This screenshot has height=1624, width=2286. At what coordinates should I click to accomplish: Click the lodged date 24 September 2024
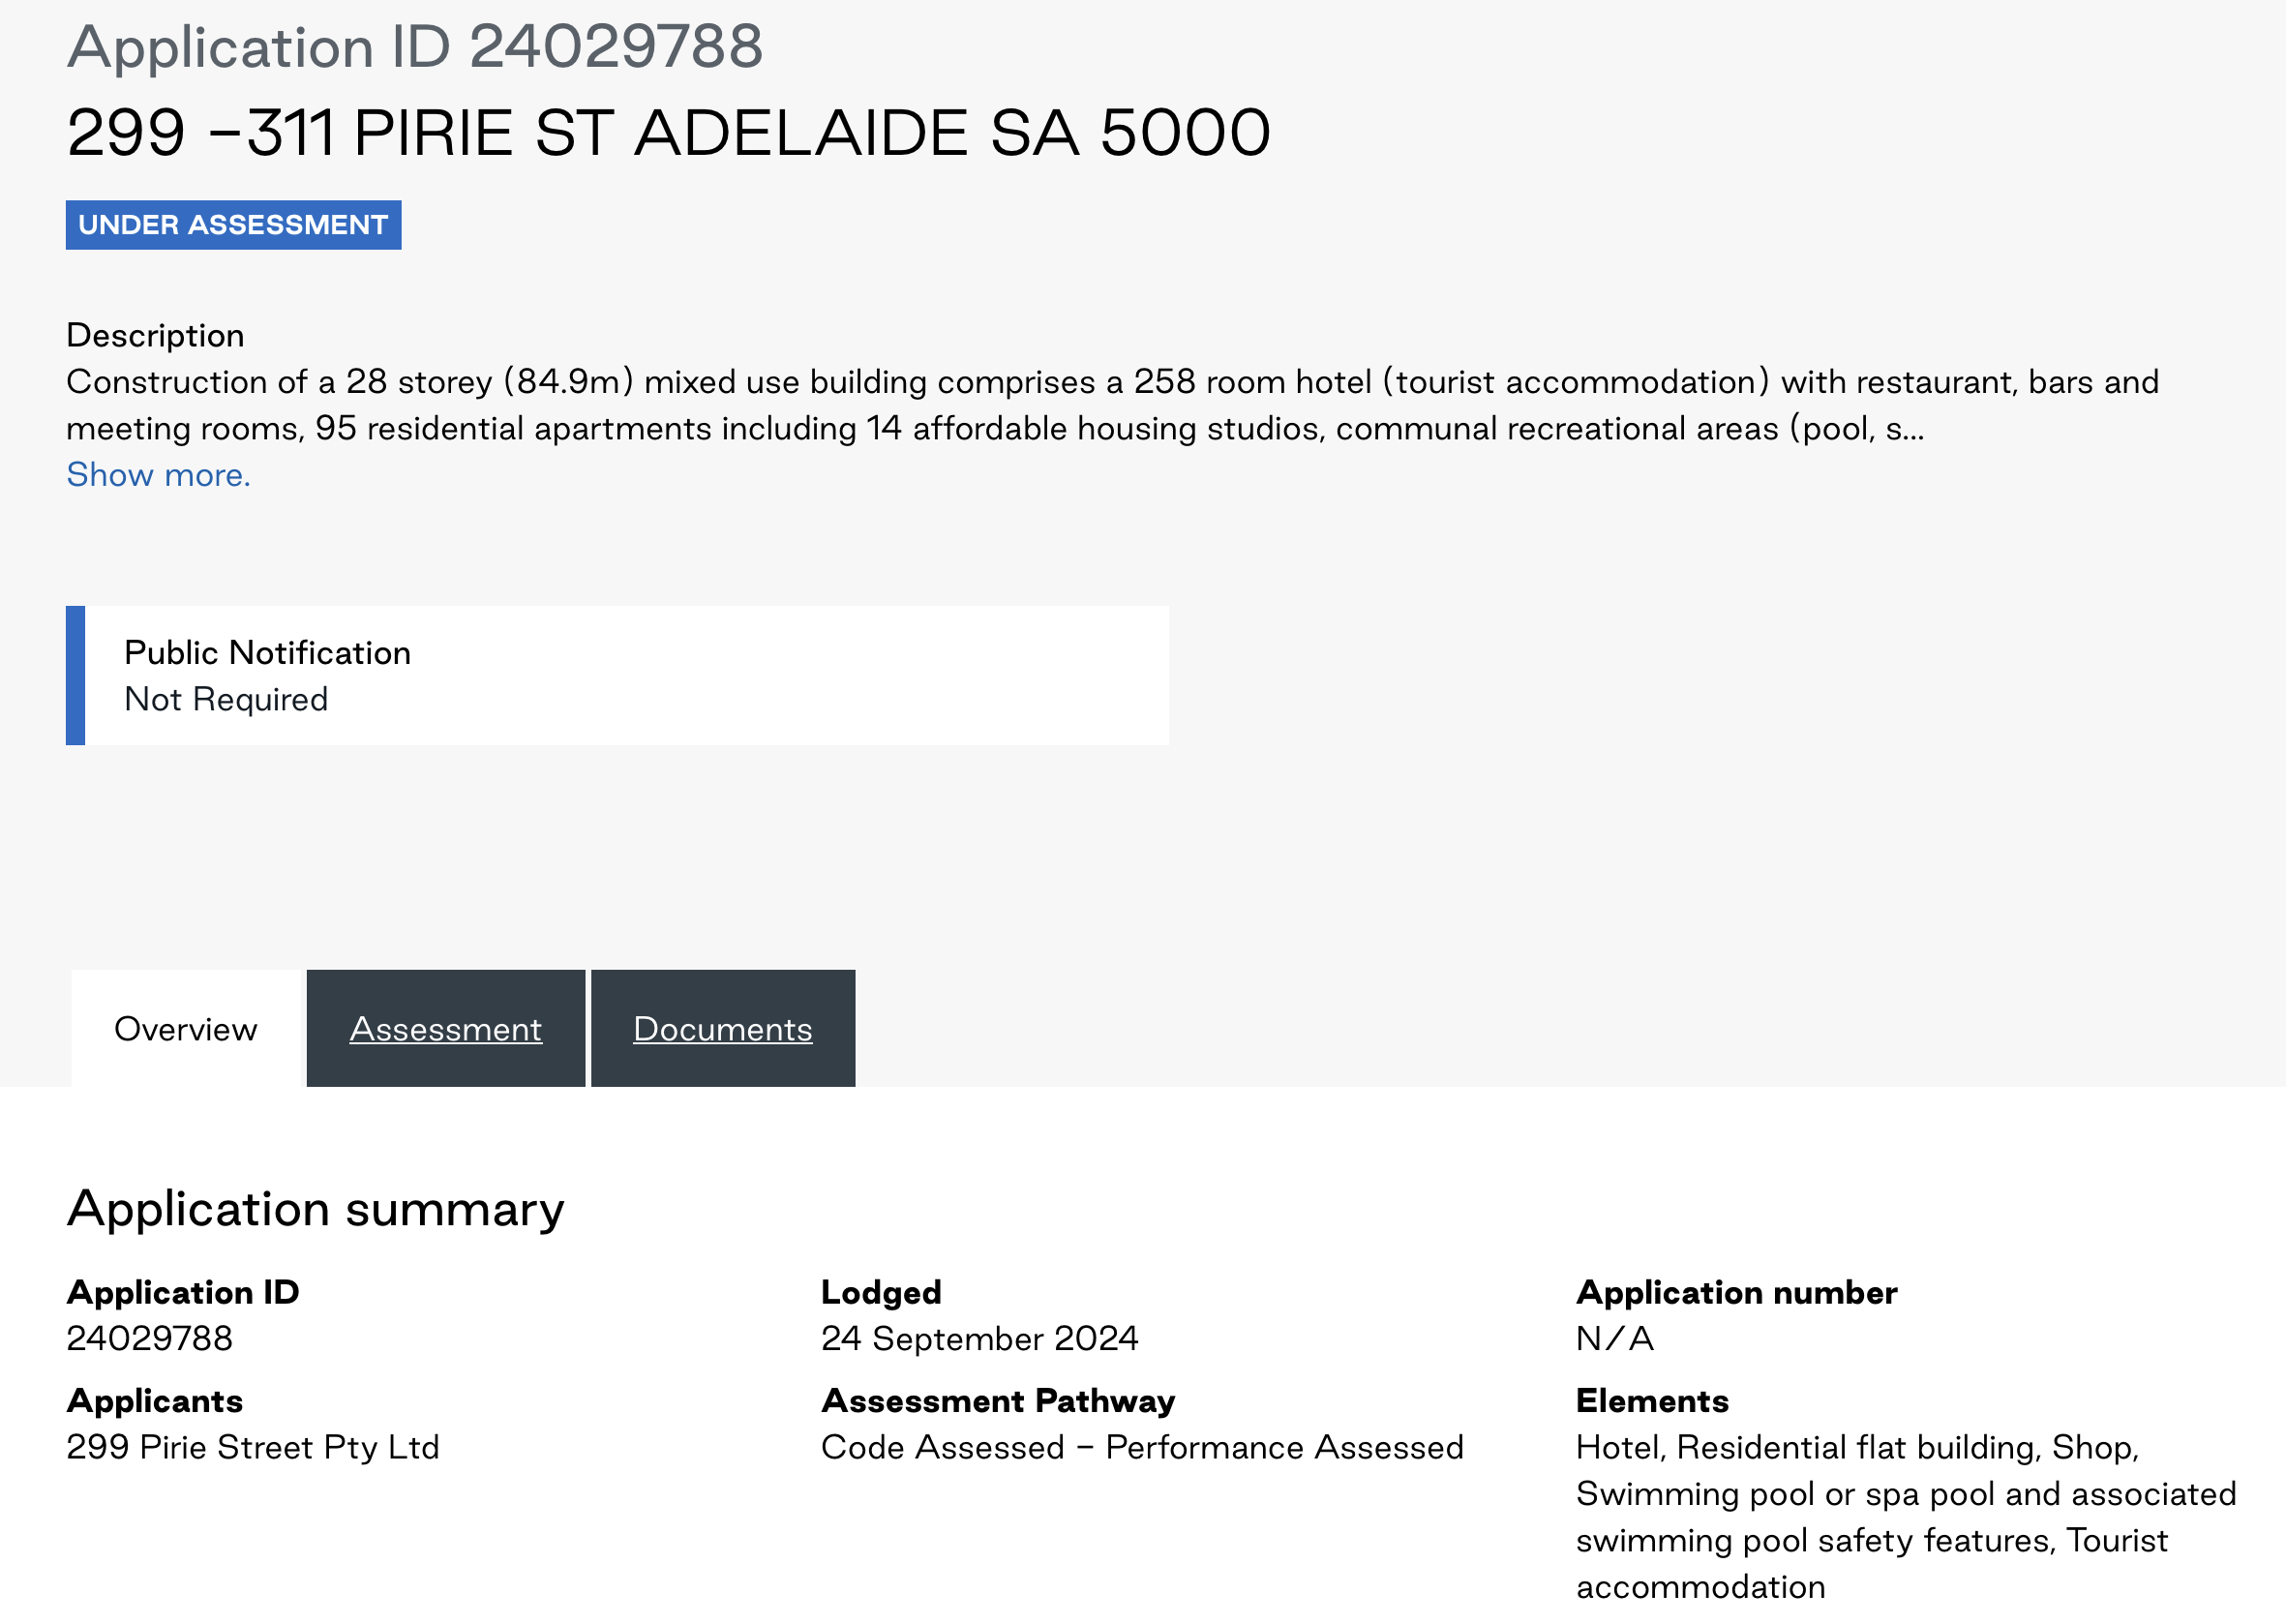tap(980, 1339)
